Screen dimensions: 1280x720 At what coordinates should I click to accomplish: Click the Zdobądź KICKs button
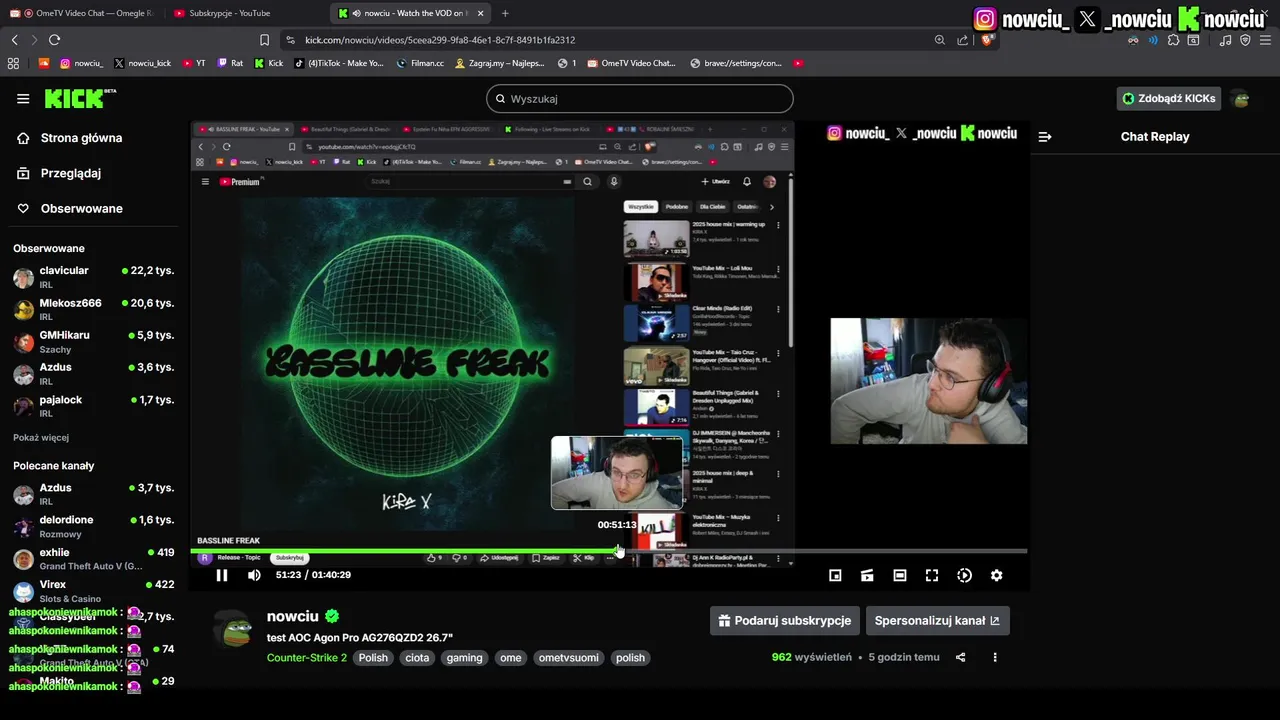pyautogui.click(x=1169, y=99)
